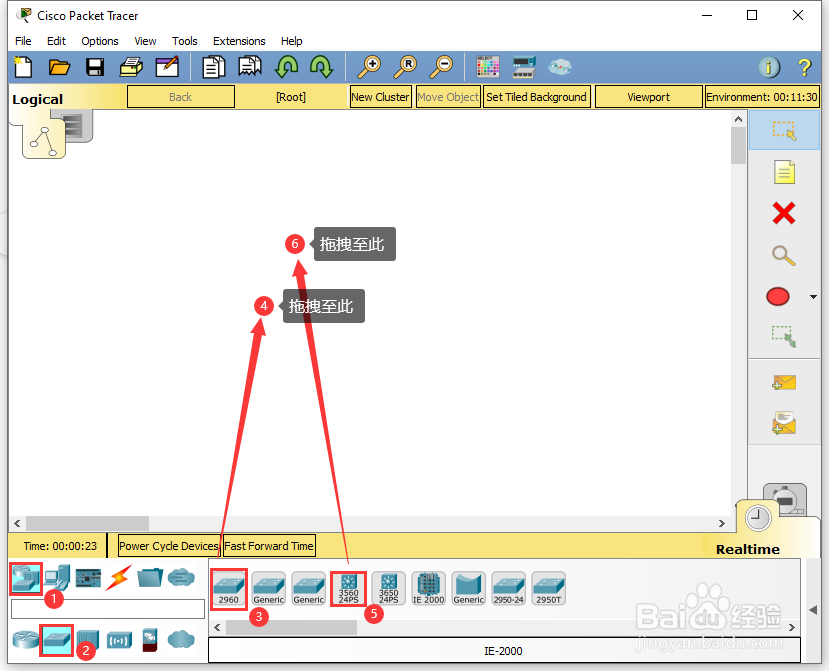The image size is (829, 671).
Task: Select End Devices category
Action: pos(57,577)
